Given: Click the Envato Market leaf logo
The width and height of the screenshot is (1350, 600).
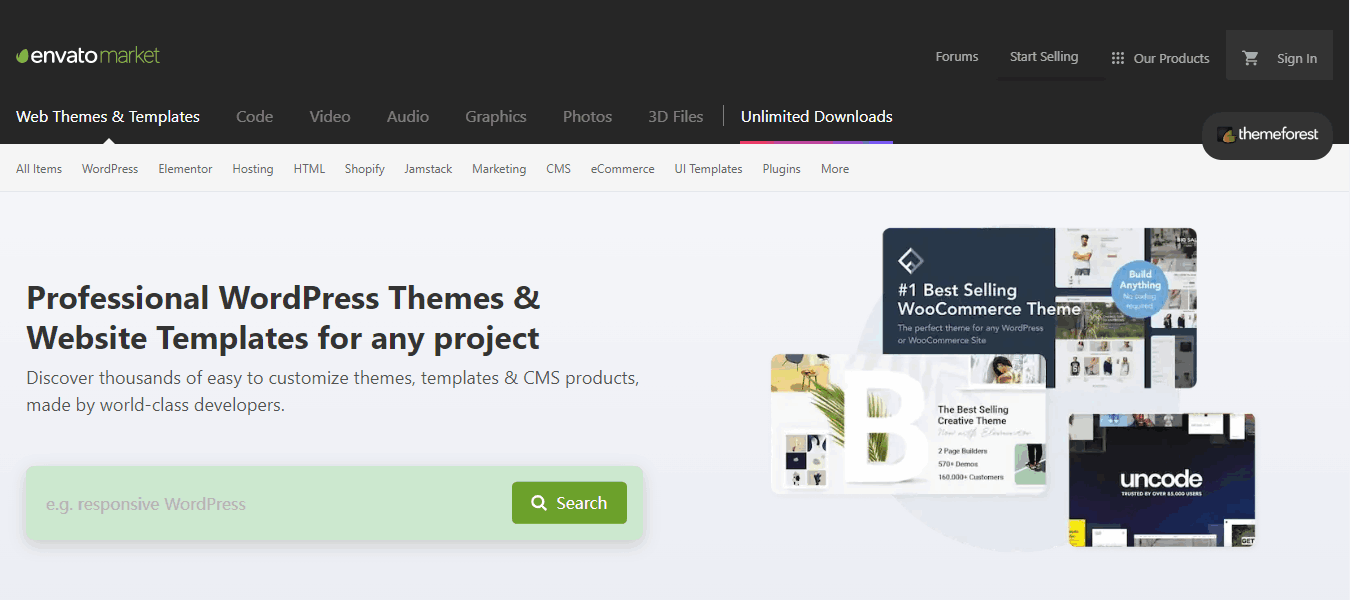Looking at the screenshot, I should coord(21,57).
